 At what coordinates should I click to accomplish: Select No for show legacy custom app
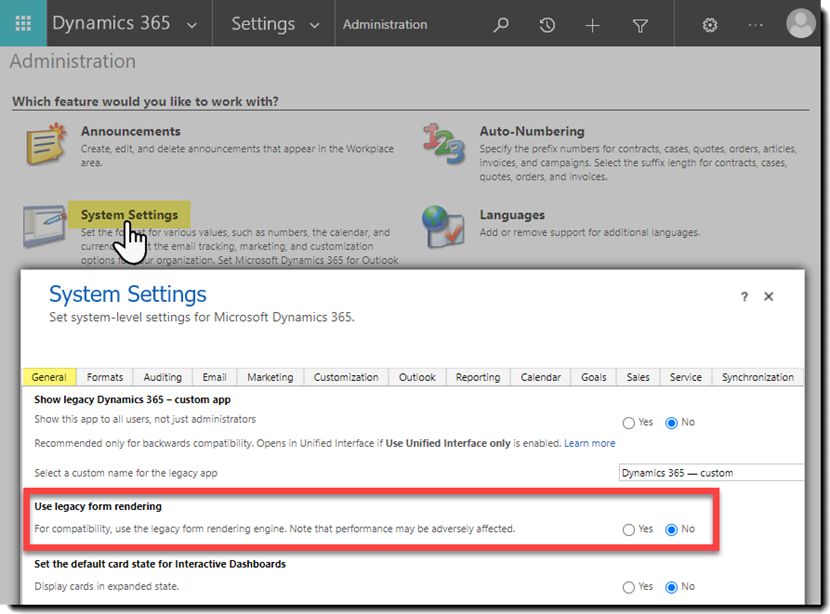coord(671,423)
